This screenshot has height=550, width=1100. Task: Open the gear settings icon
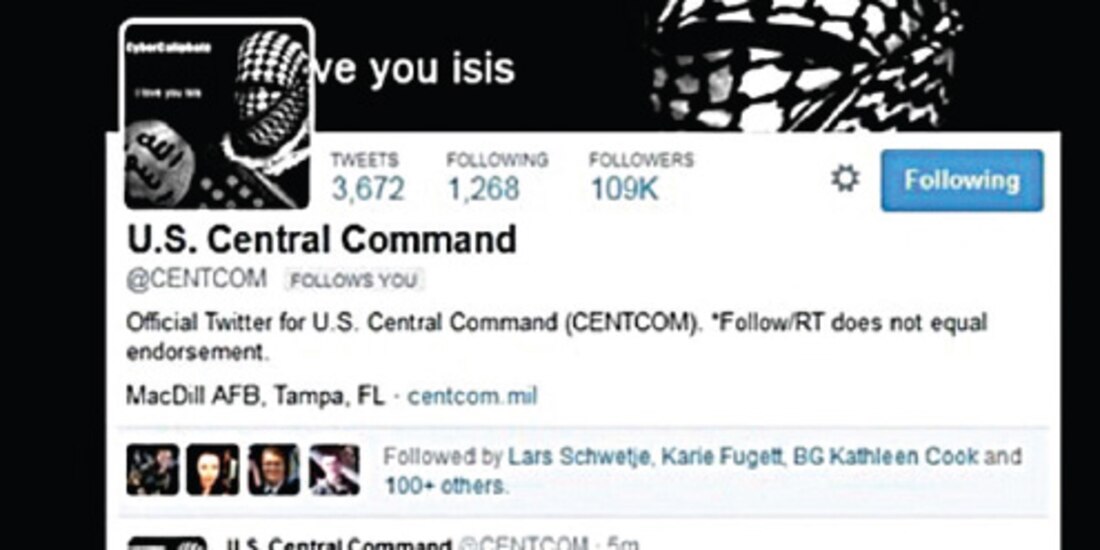click(845, 179)
